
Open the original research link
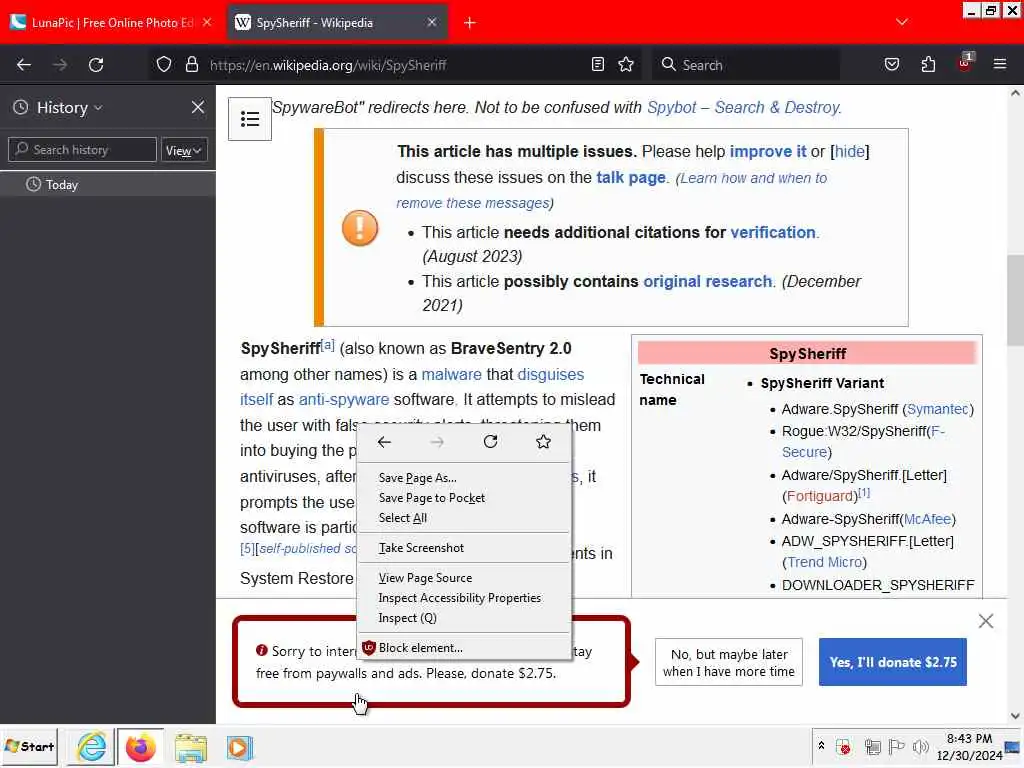click(x=707, y=281)
